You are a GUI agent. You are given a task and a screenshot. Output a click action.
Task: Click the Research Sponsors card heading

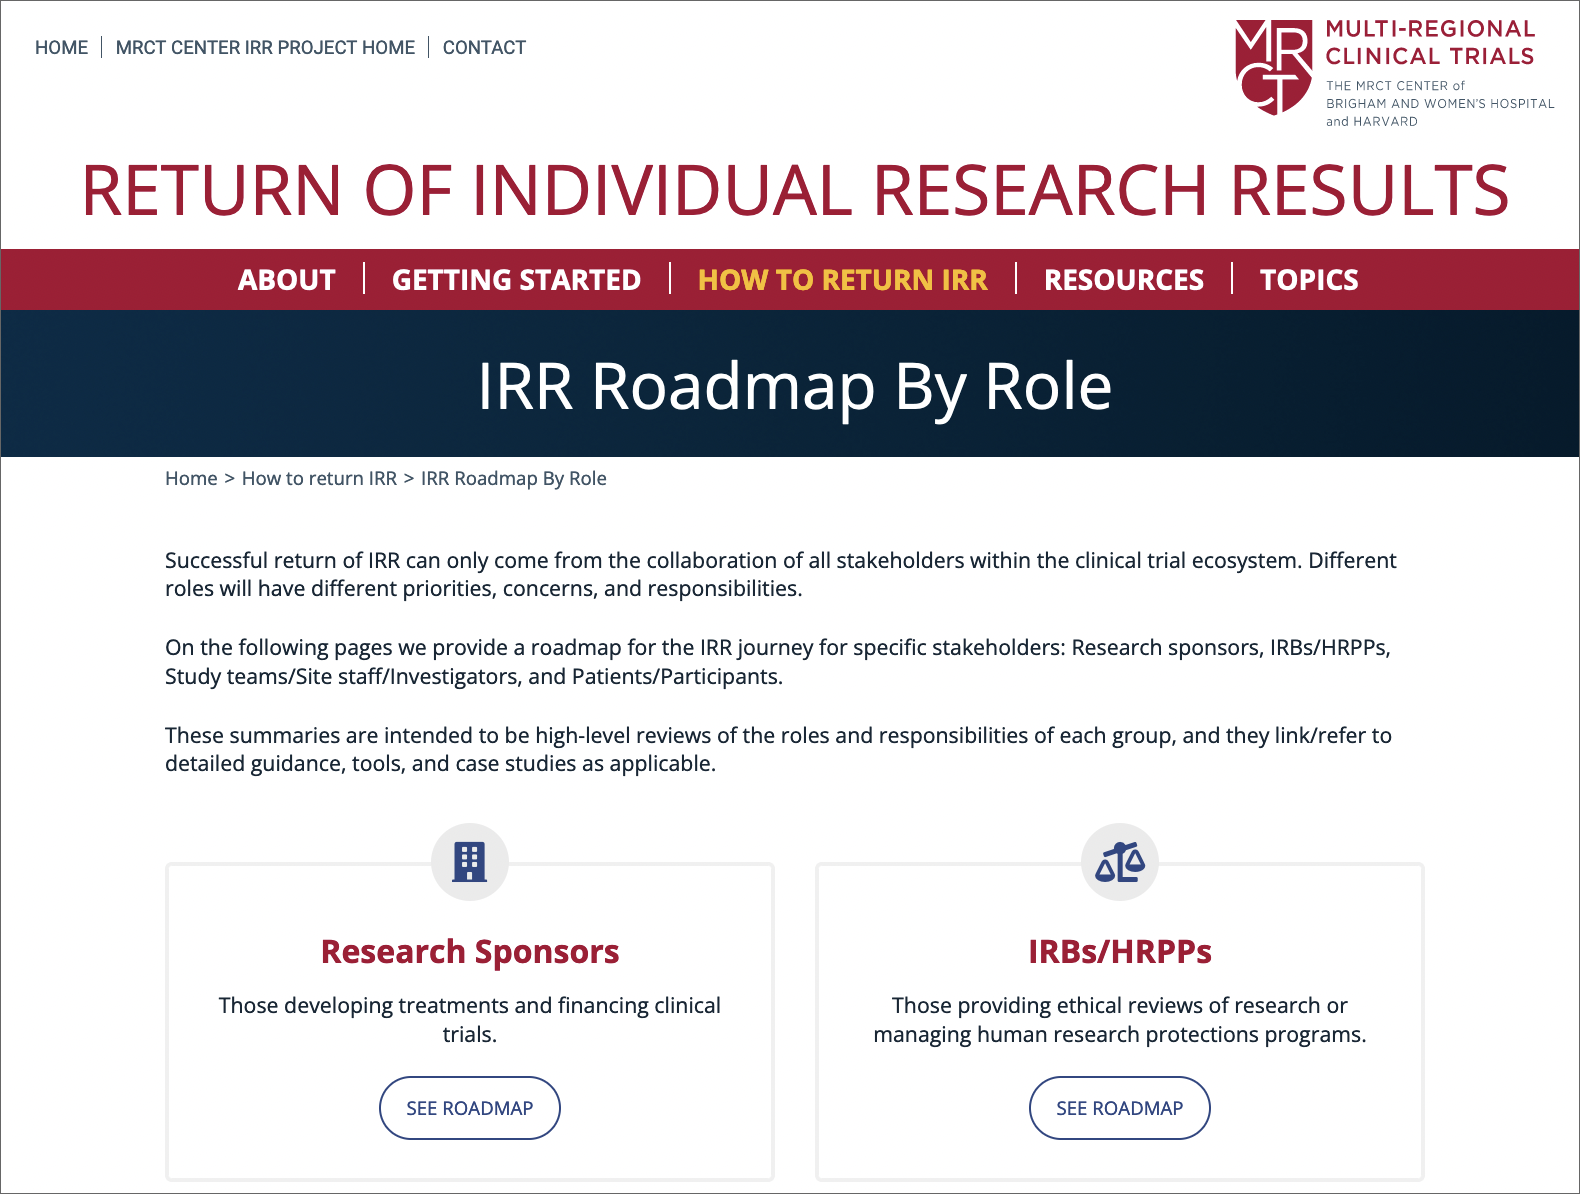(x=469, y=951)
